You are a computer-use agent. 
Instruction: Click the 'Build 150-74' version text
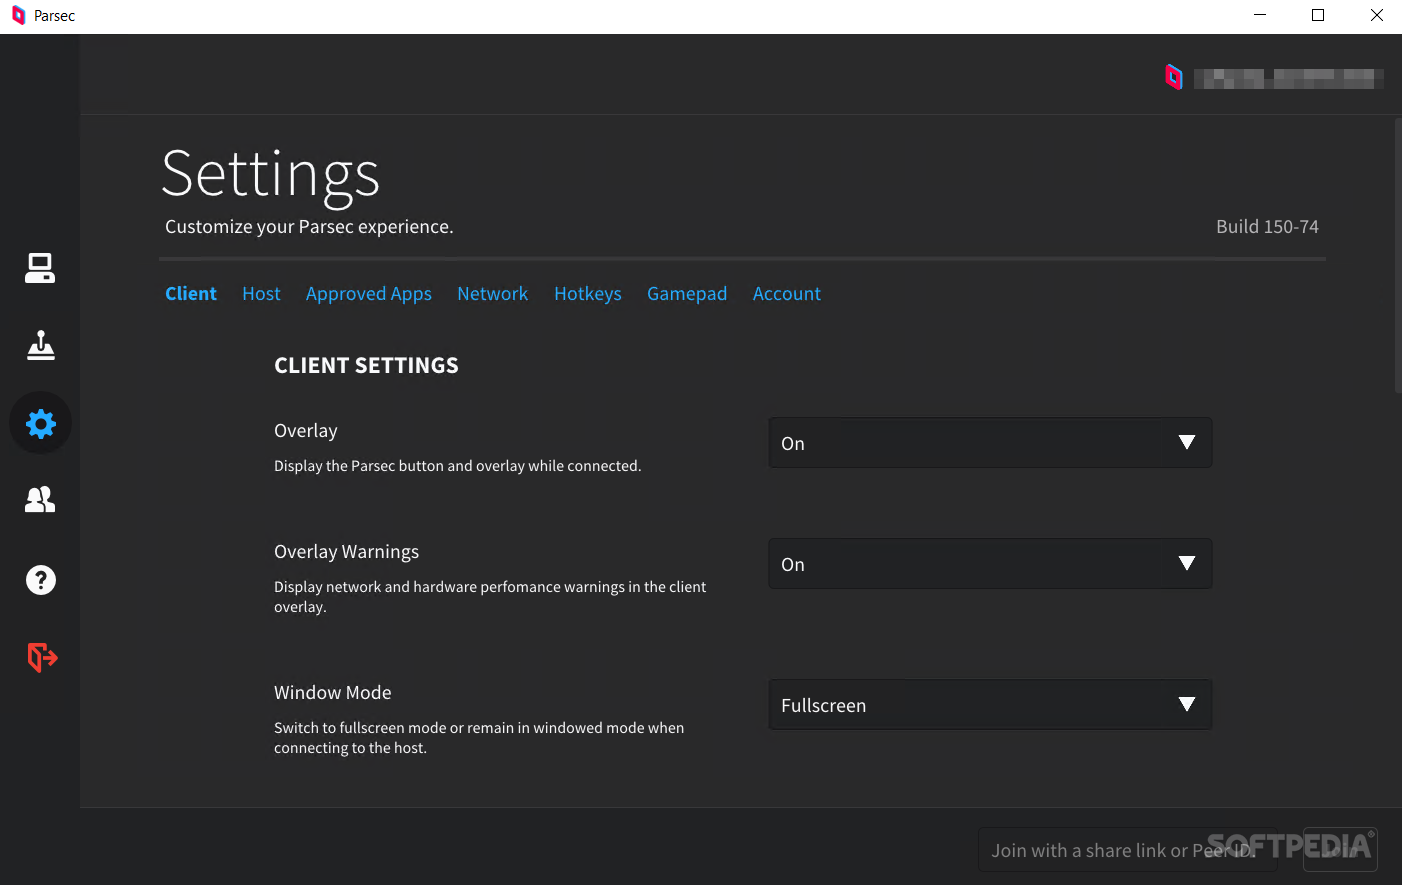(1267, 227)
